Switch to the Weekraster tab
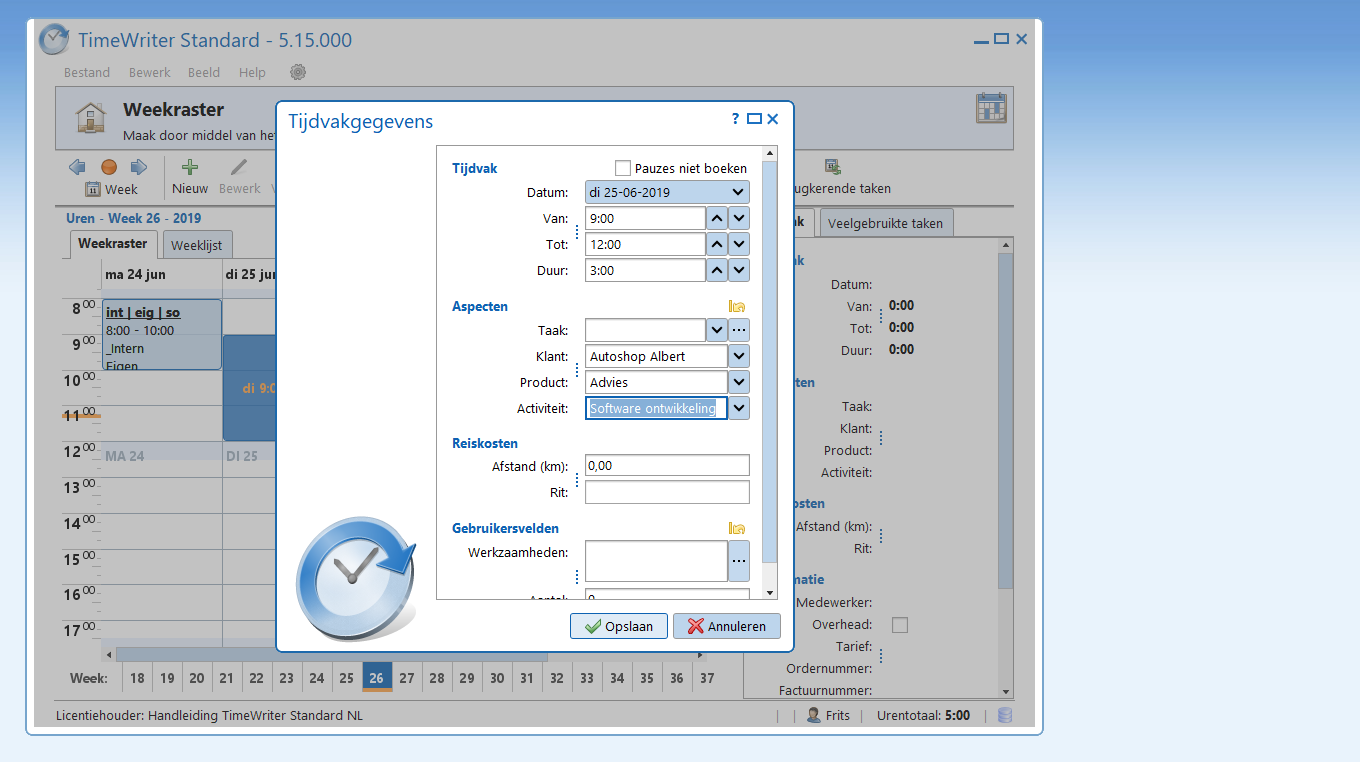This screenshot has width=1360, height=762. [113, 243]
